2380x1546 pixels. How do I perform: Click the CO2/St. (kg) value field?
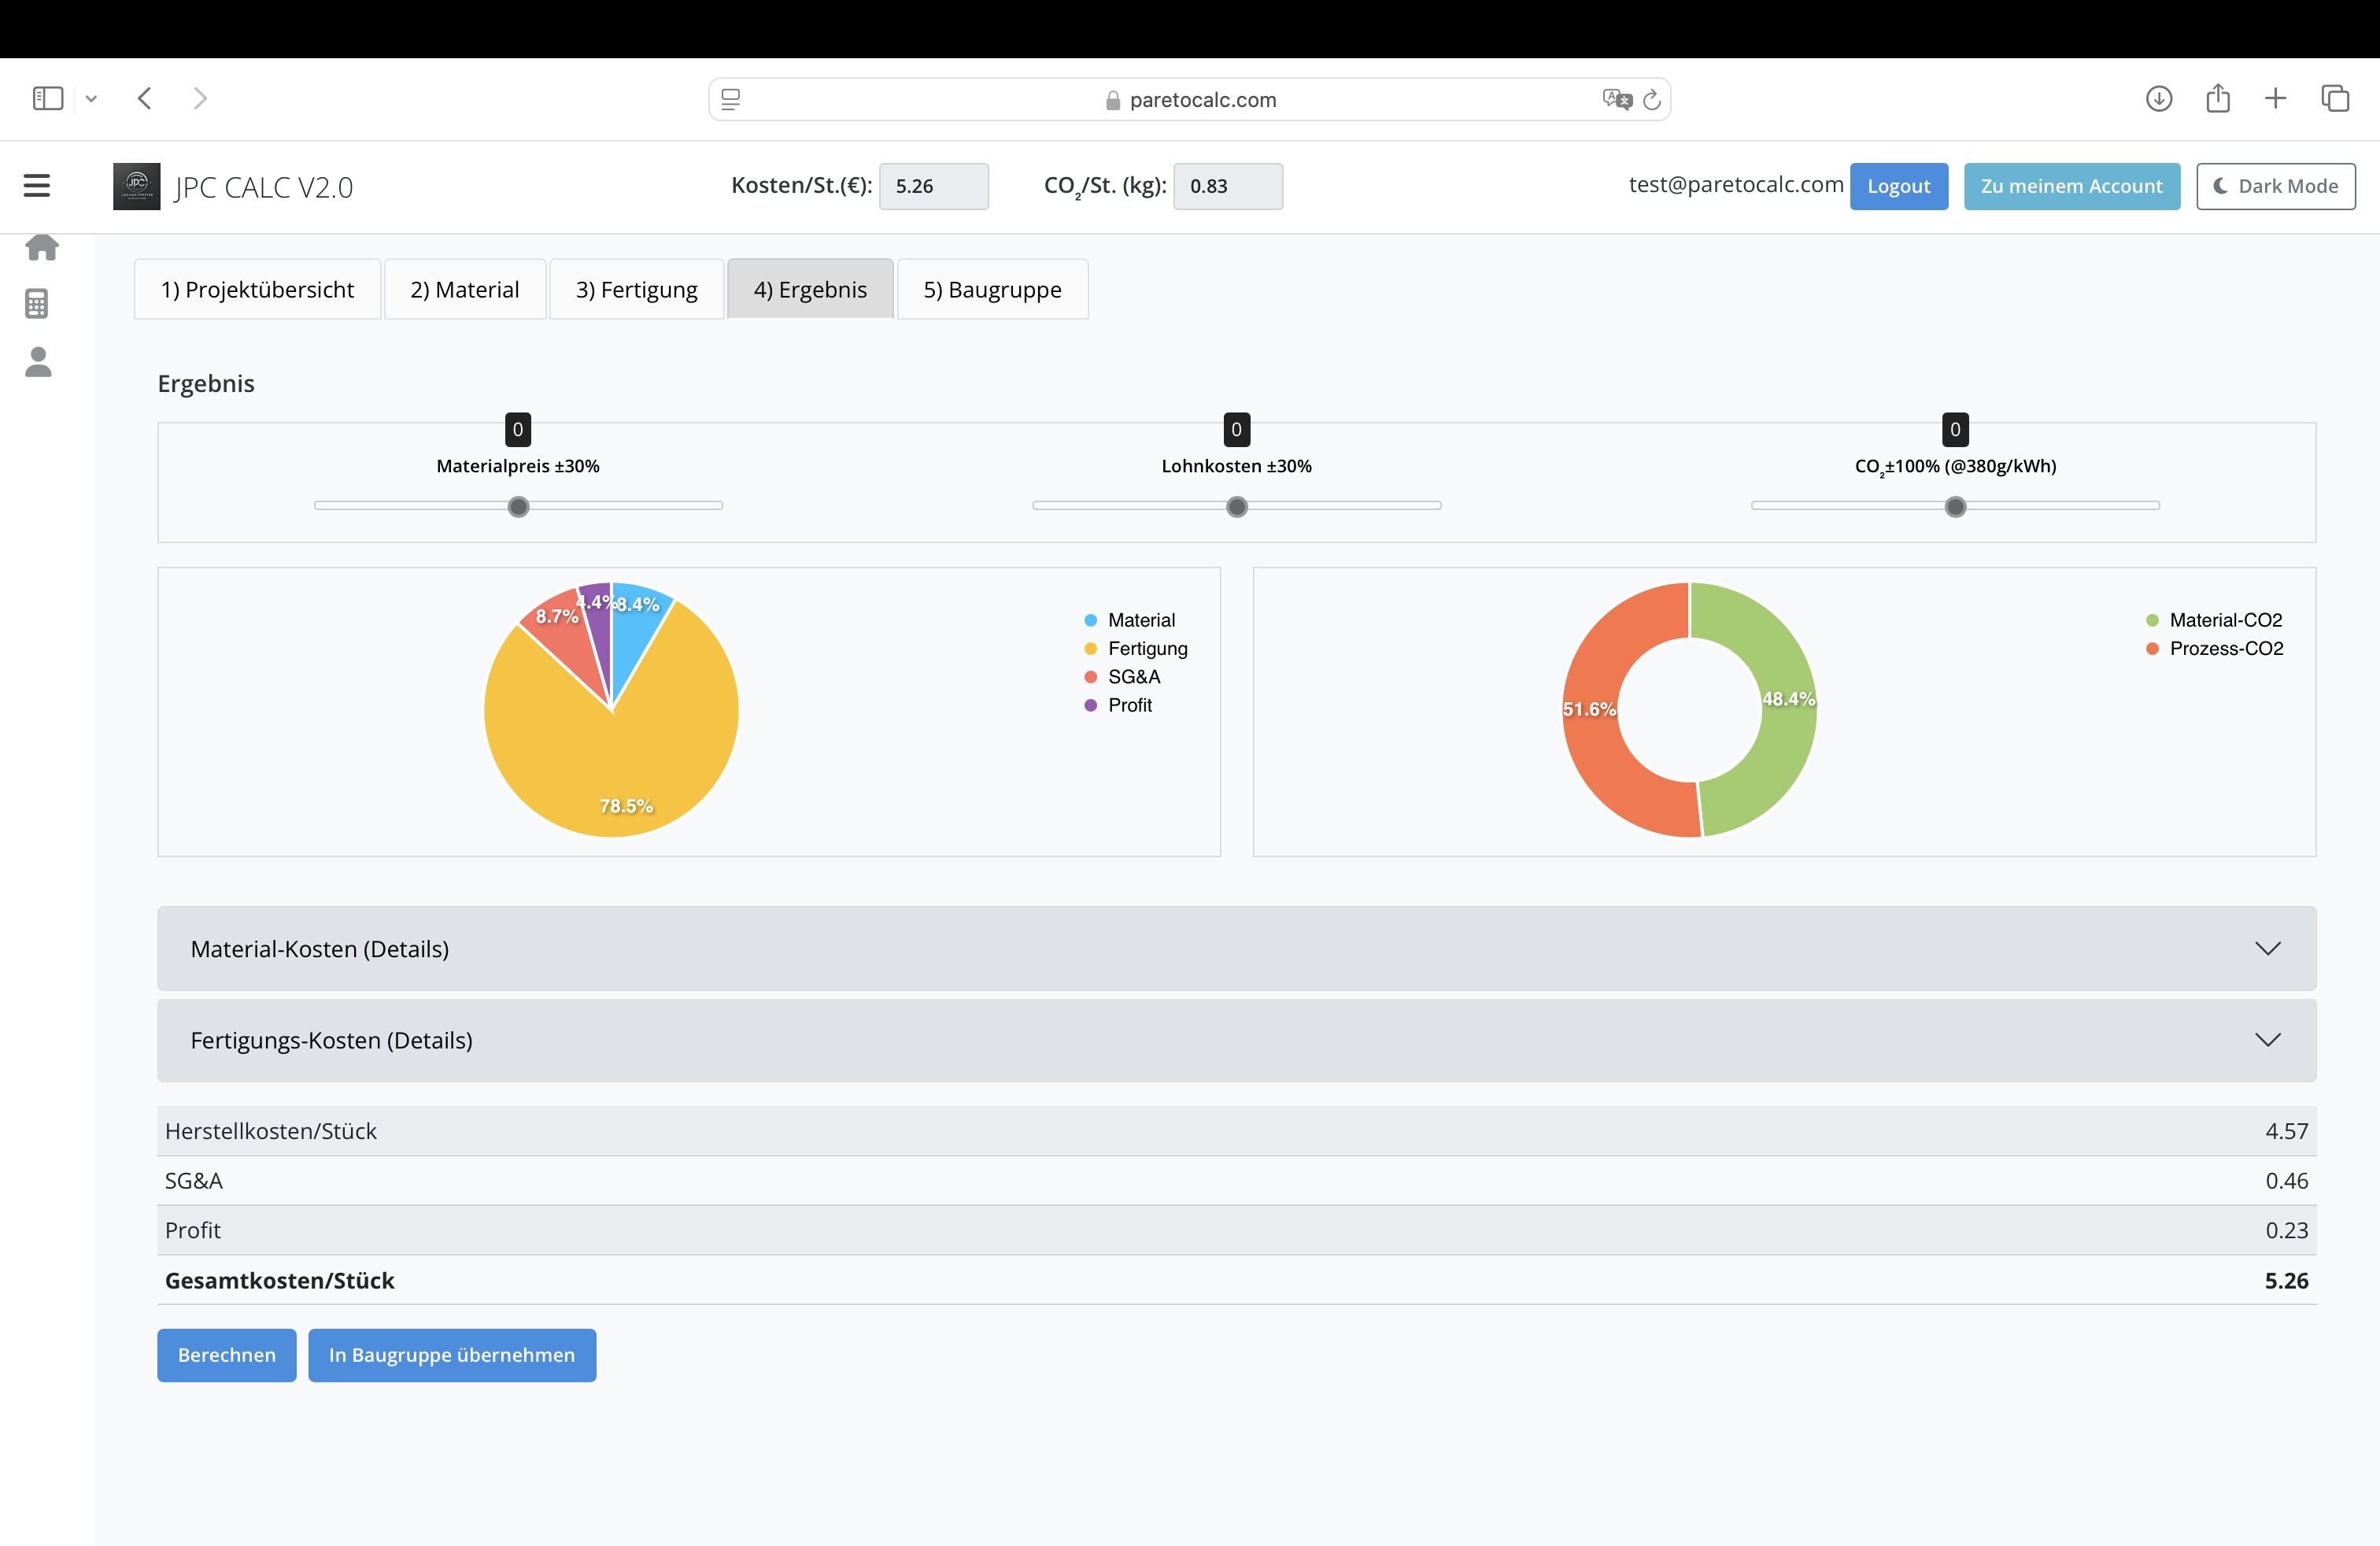pos(1228,186)
